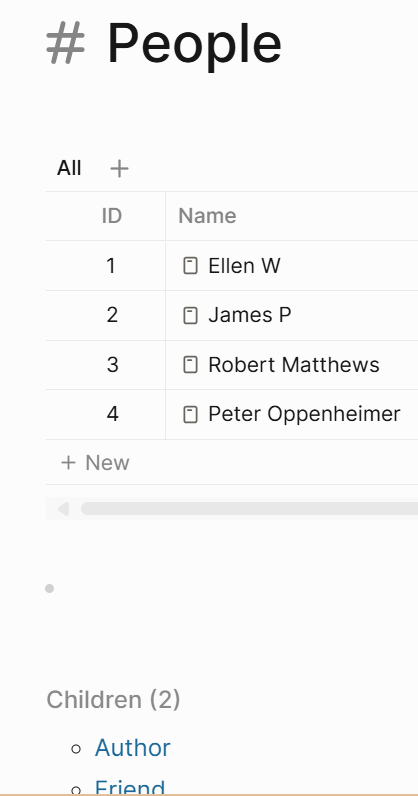The image size is (418, 796).
Task: Select the ID cell with value 4
Action: (112, 415)
